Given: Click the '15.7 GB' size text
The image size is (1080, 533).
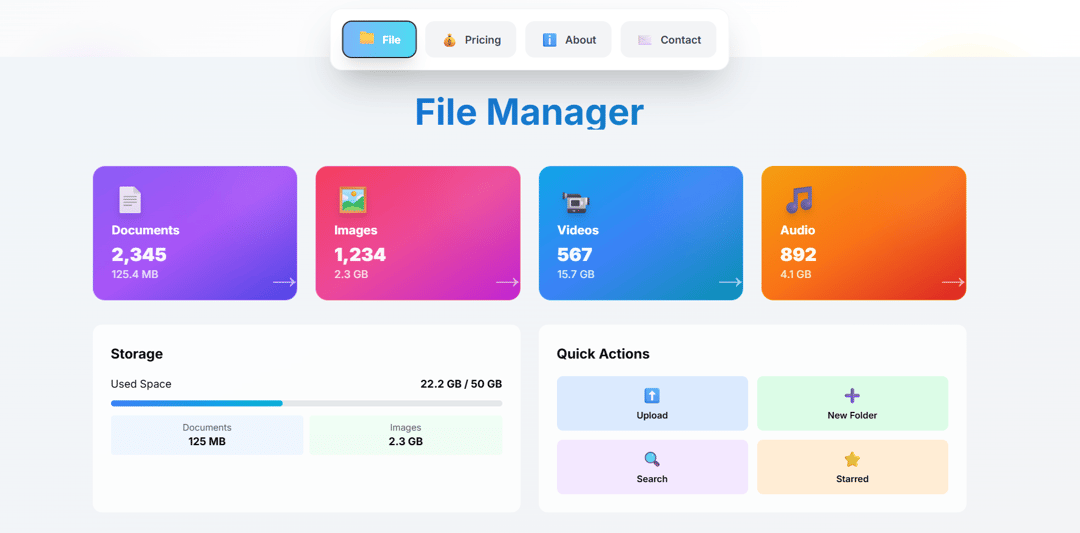Looking at the screenshot, I should 576,274.
